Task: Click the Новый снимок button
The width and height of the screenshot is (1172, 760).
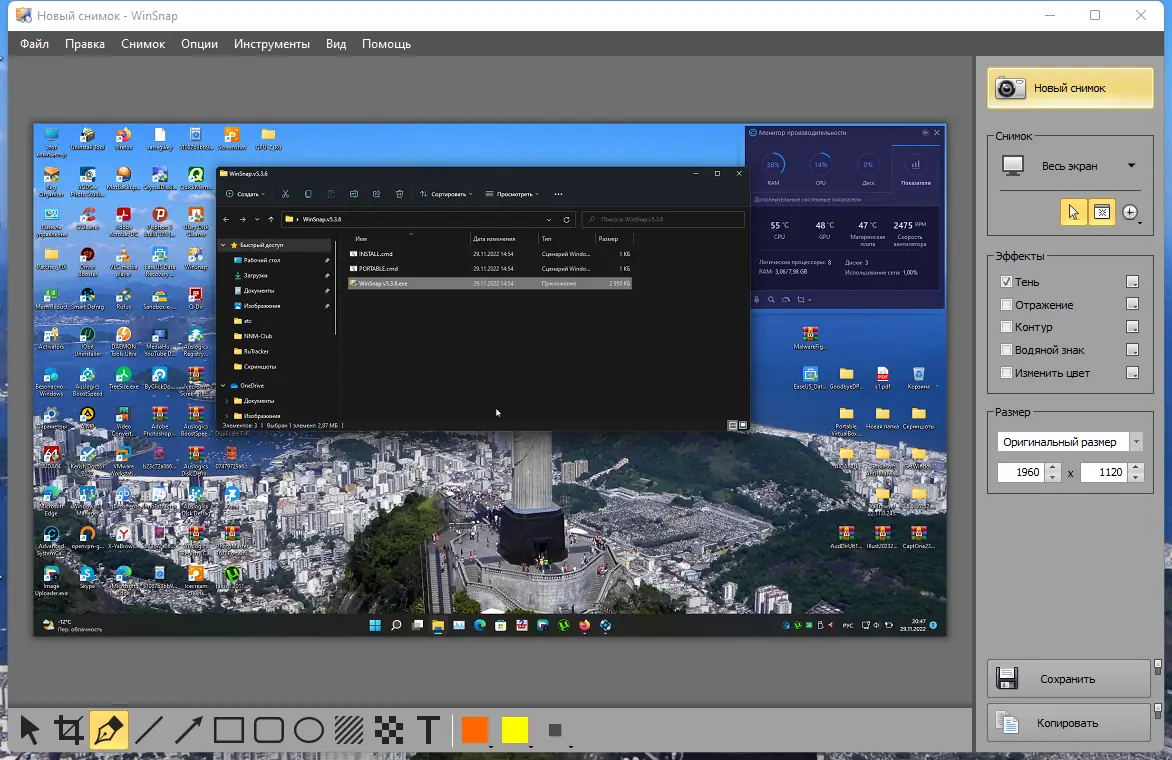Action: 1069,88
